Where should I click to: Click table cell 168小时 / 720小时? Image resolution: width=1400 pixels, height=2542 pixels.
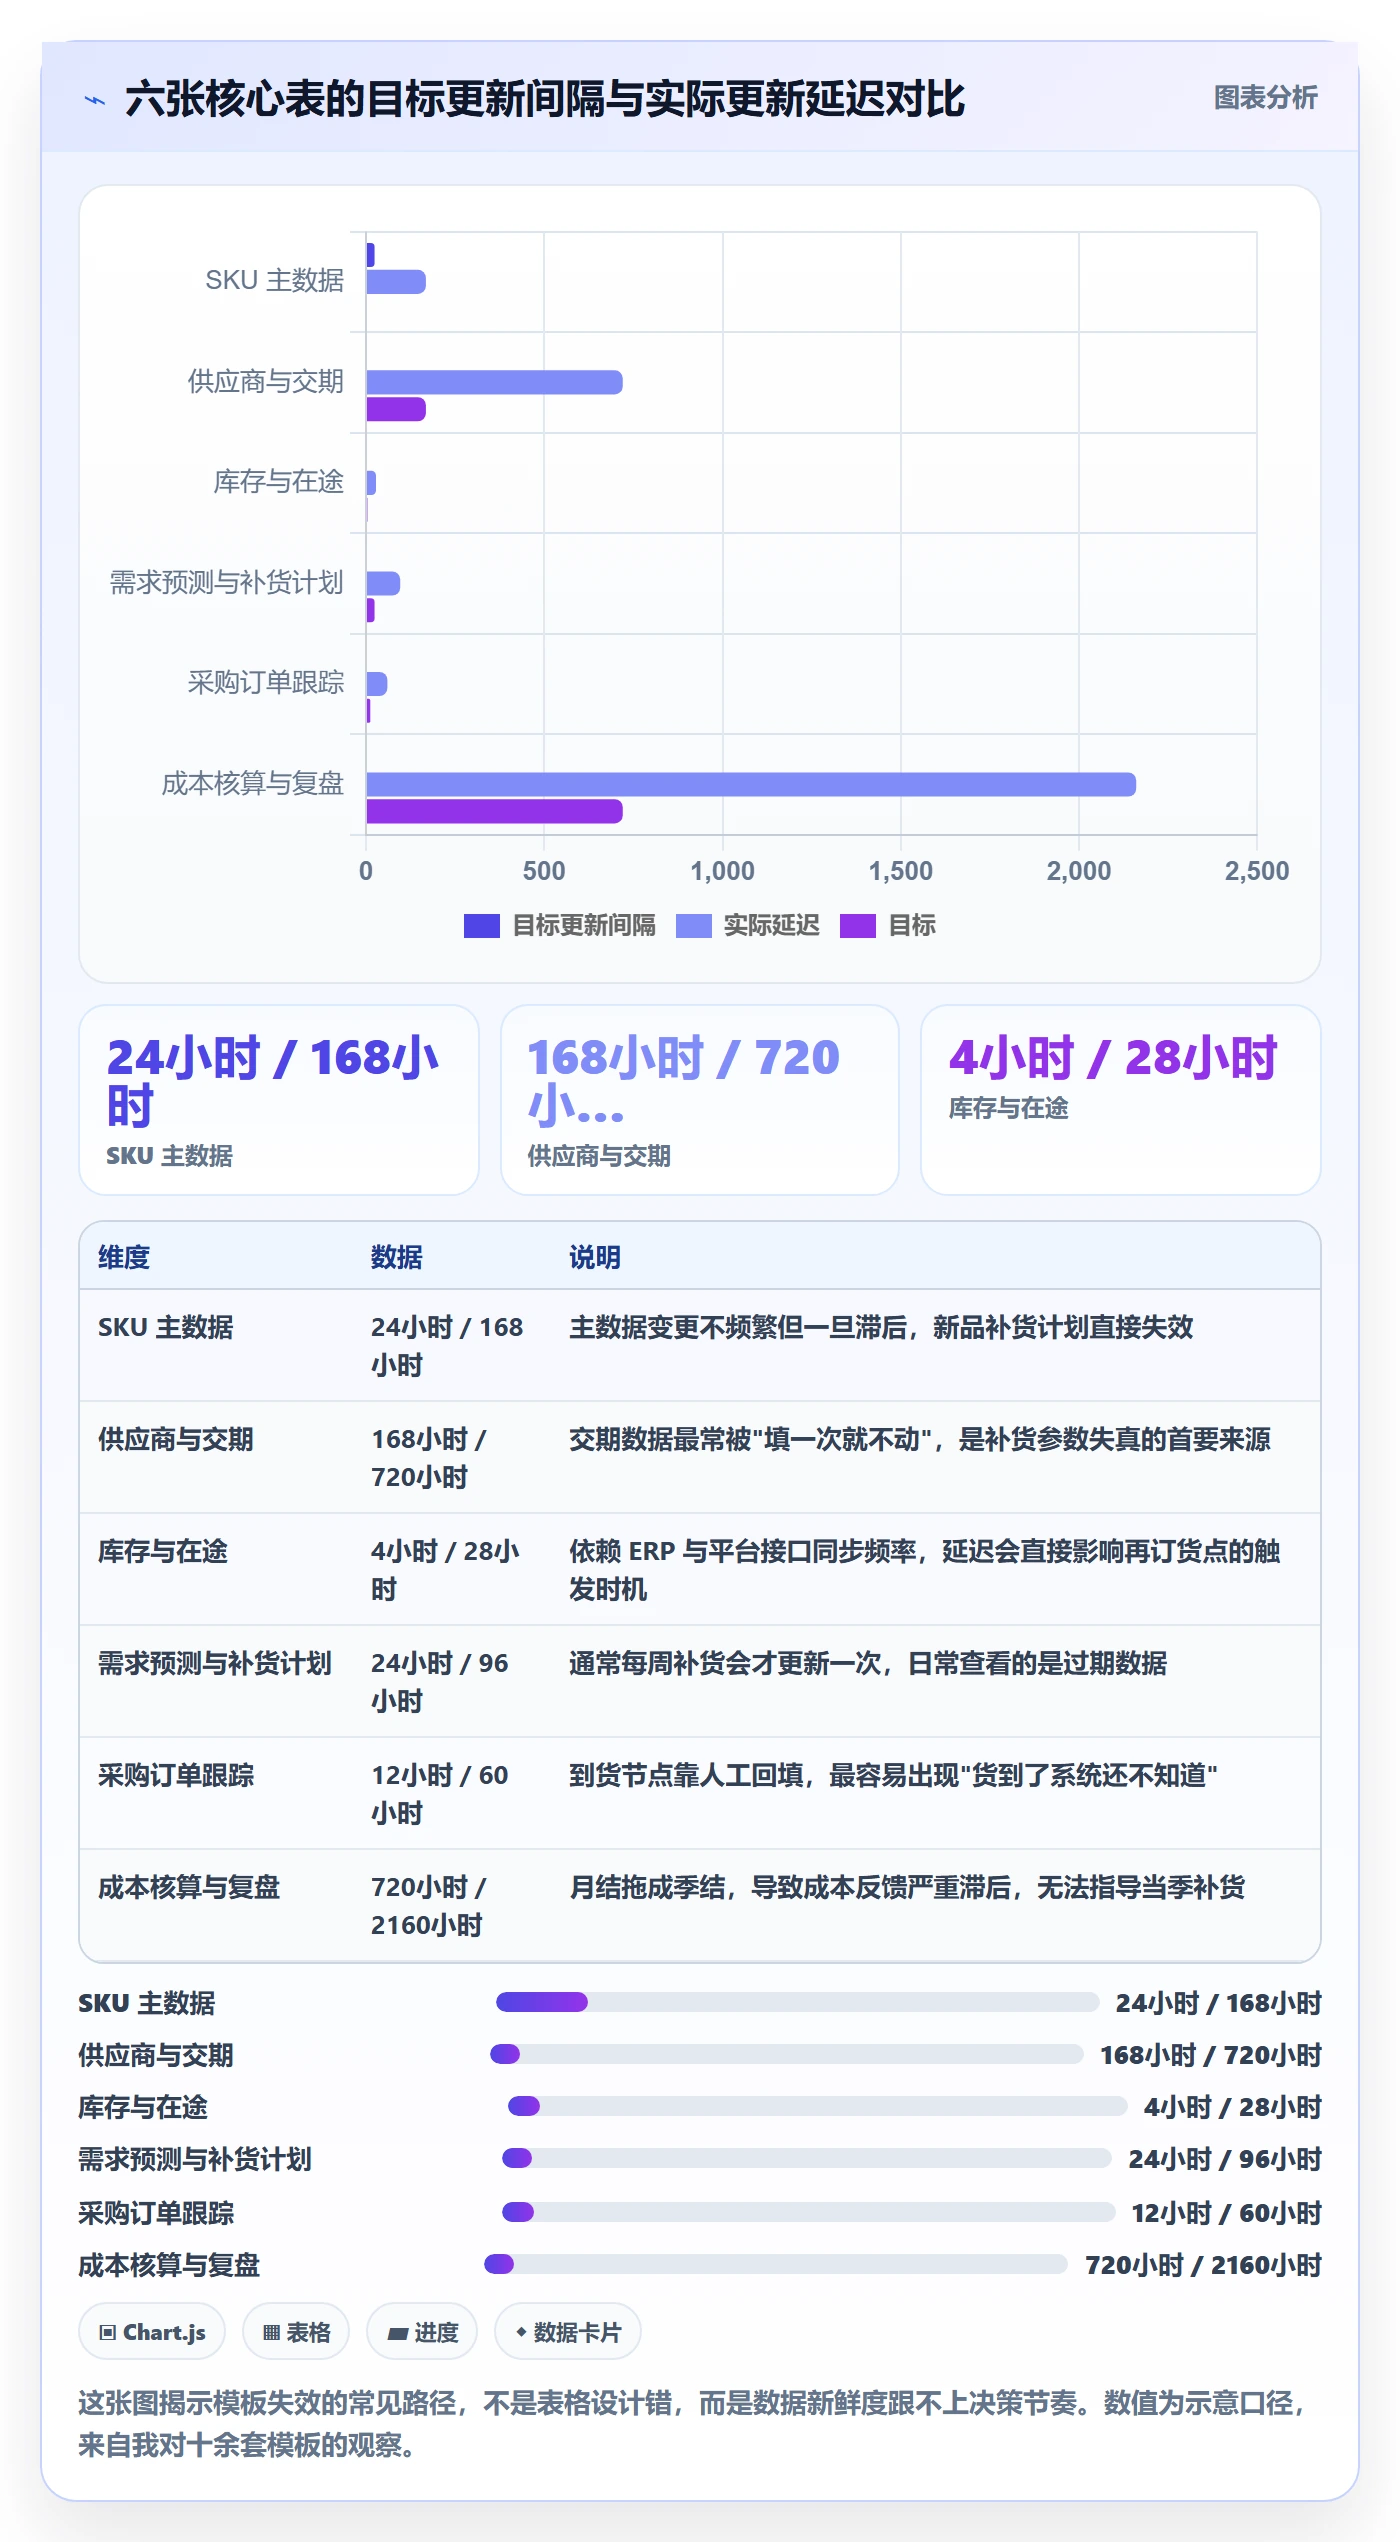(x=429, y=1458)
